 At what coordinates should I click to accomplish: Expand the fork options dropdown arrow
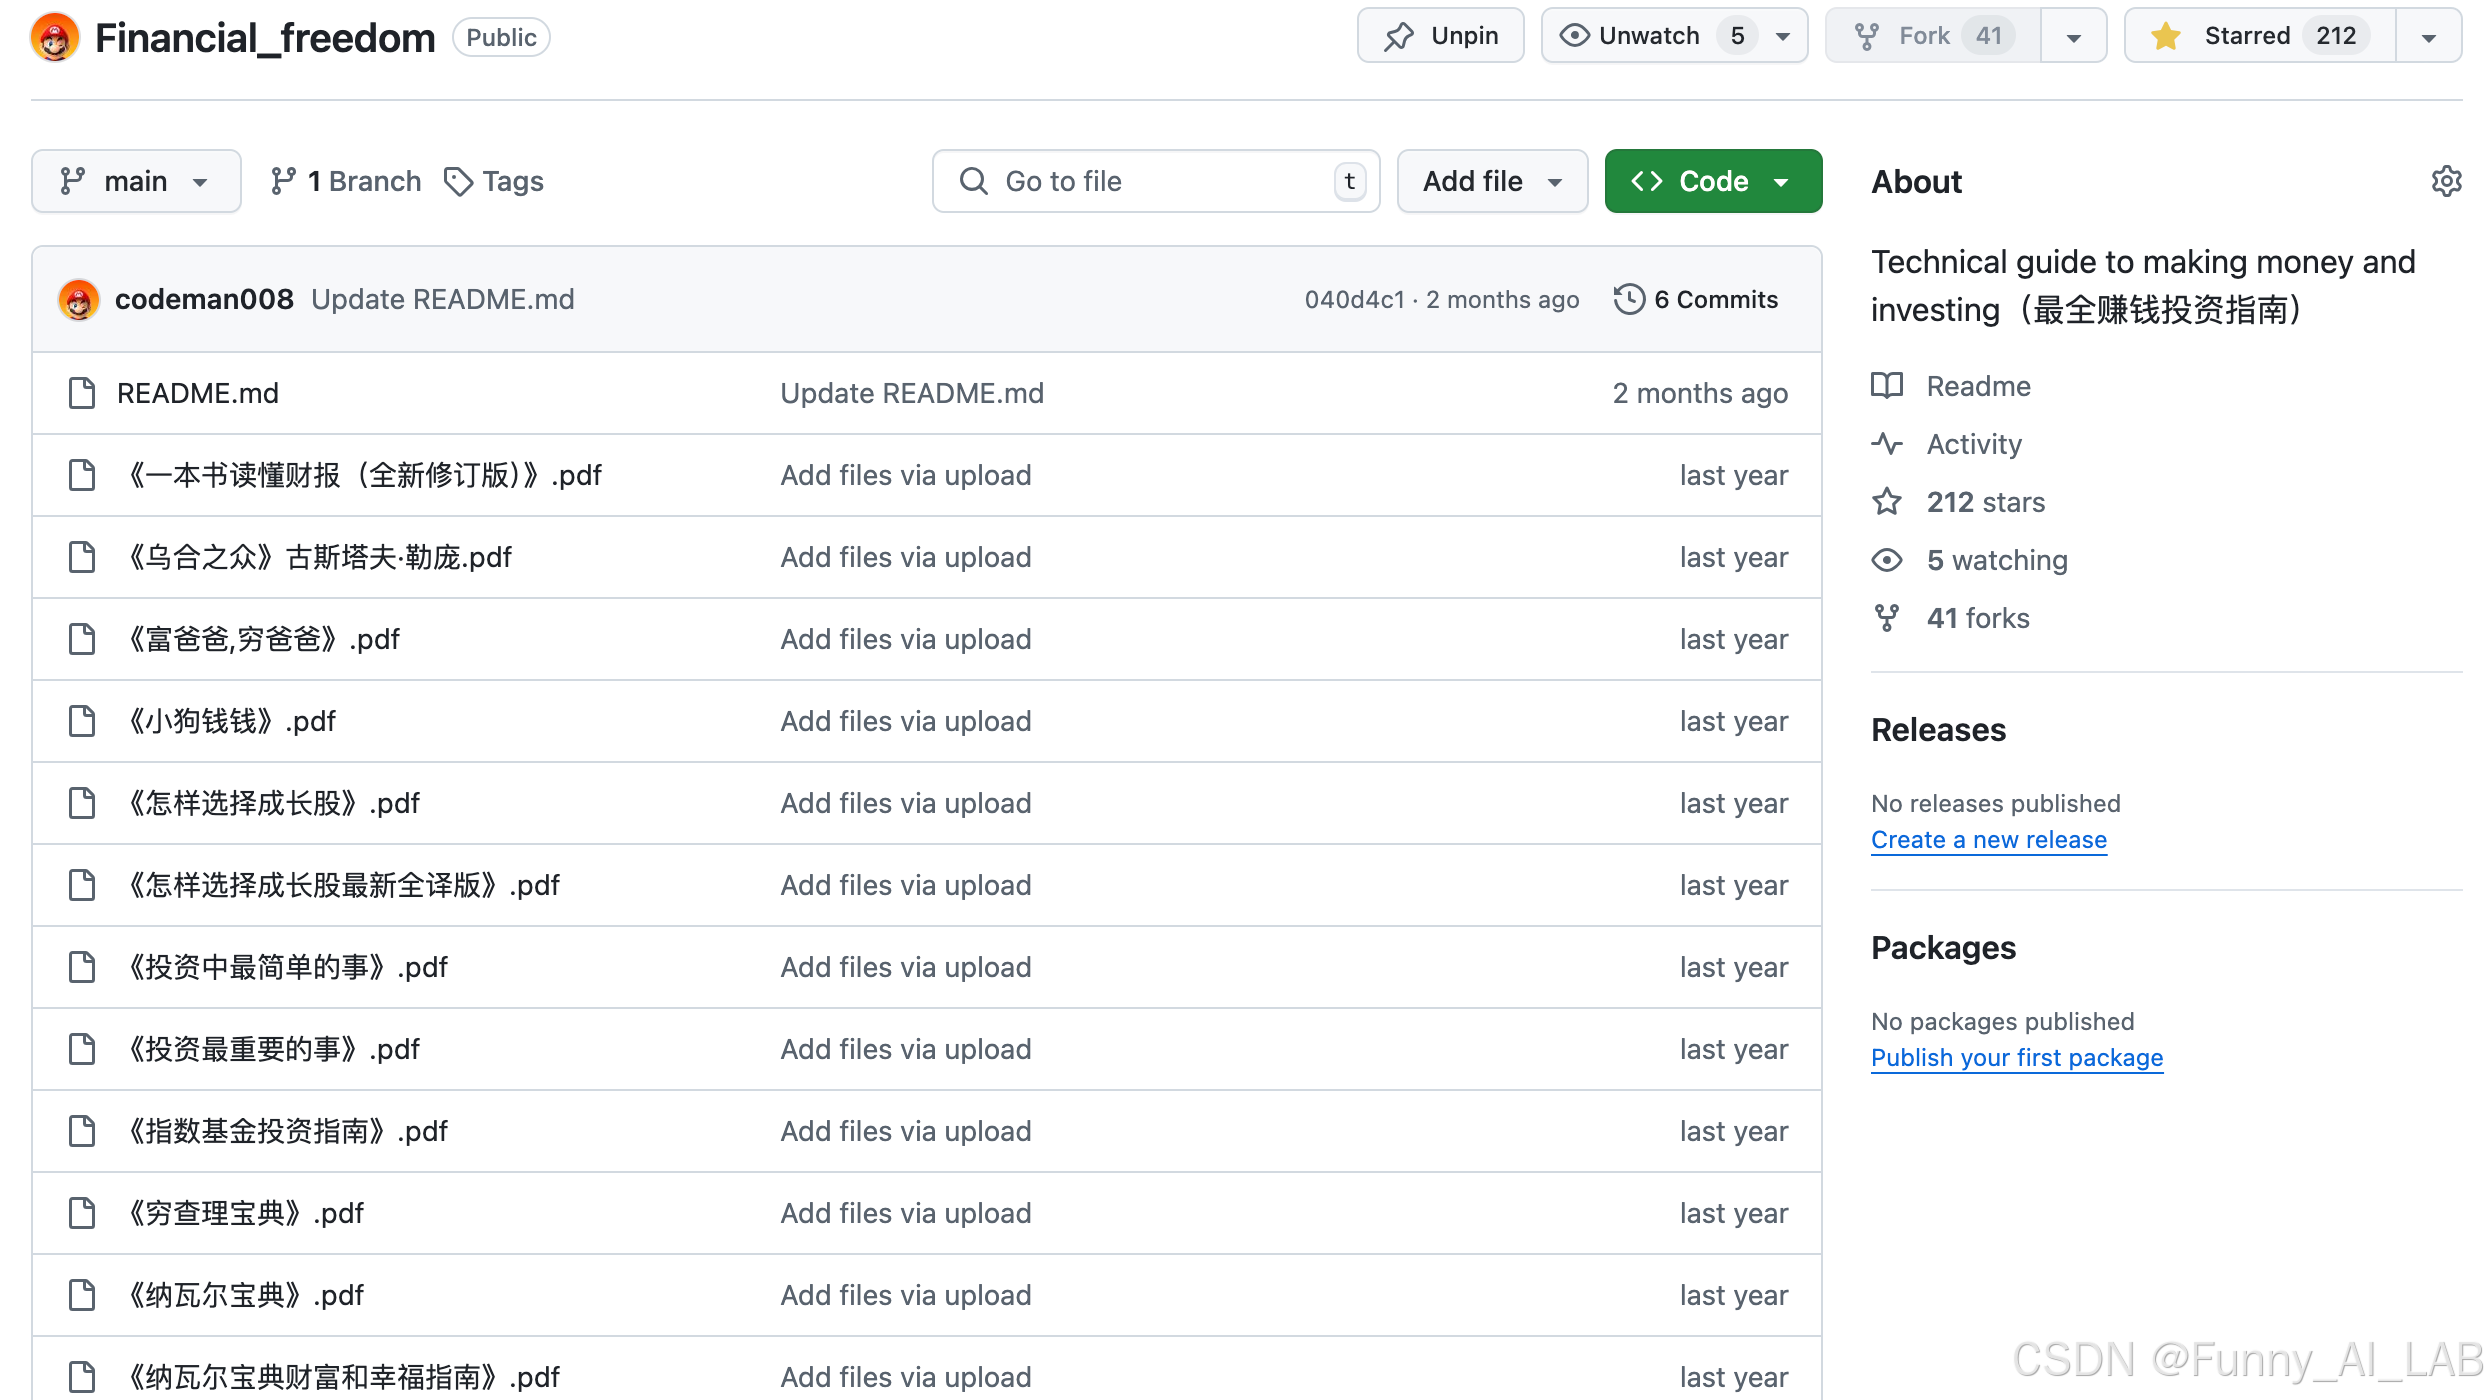2073,37
